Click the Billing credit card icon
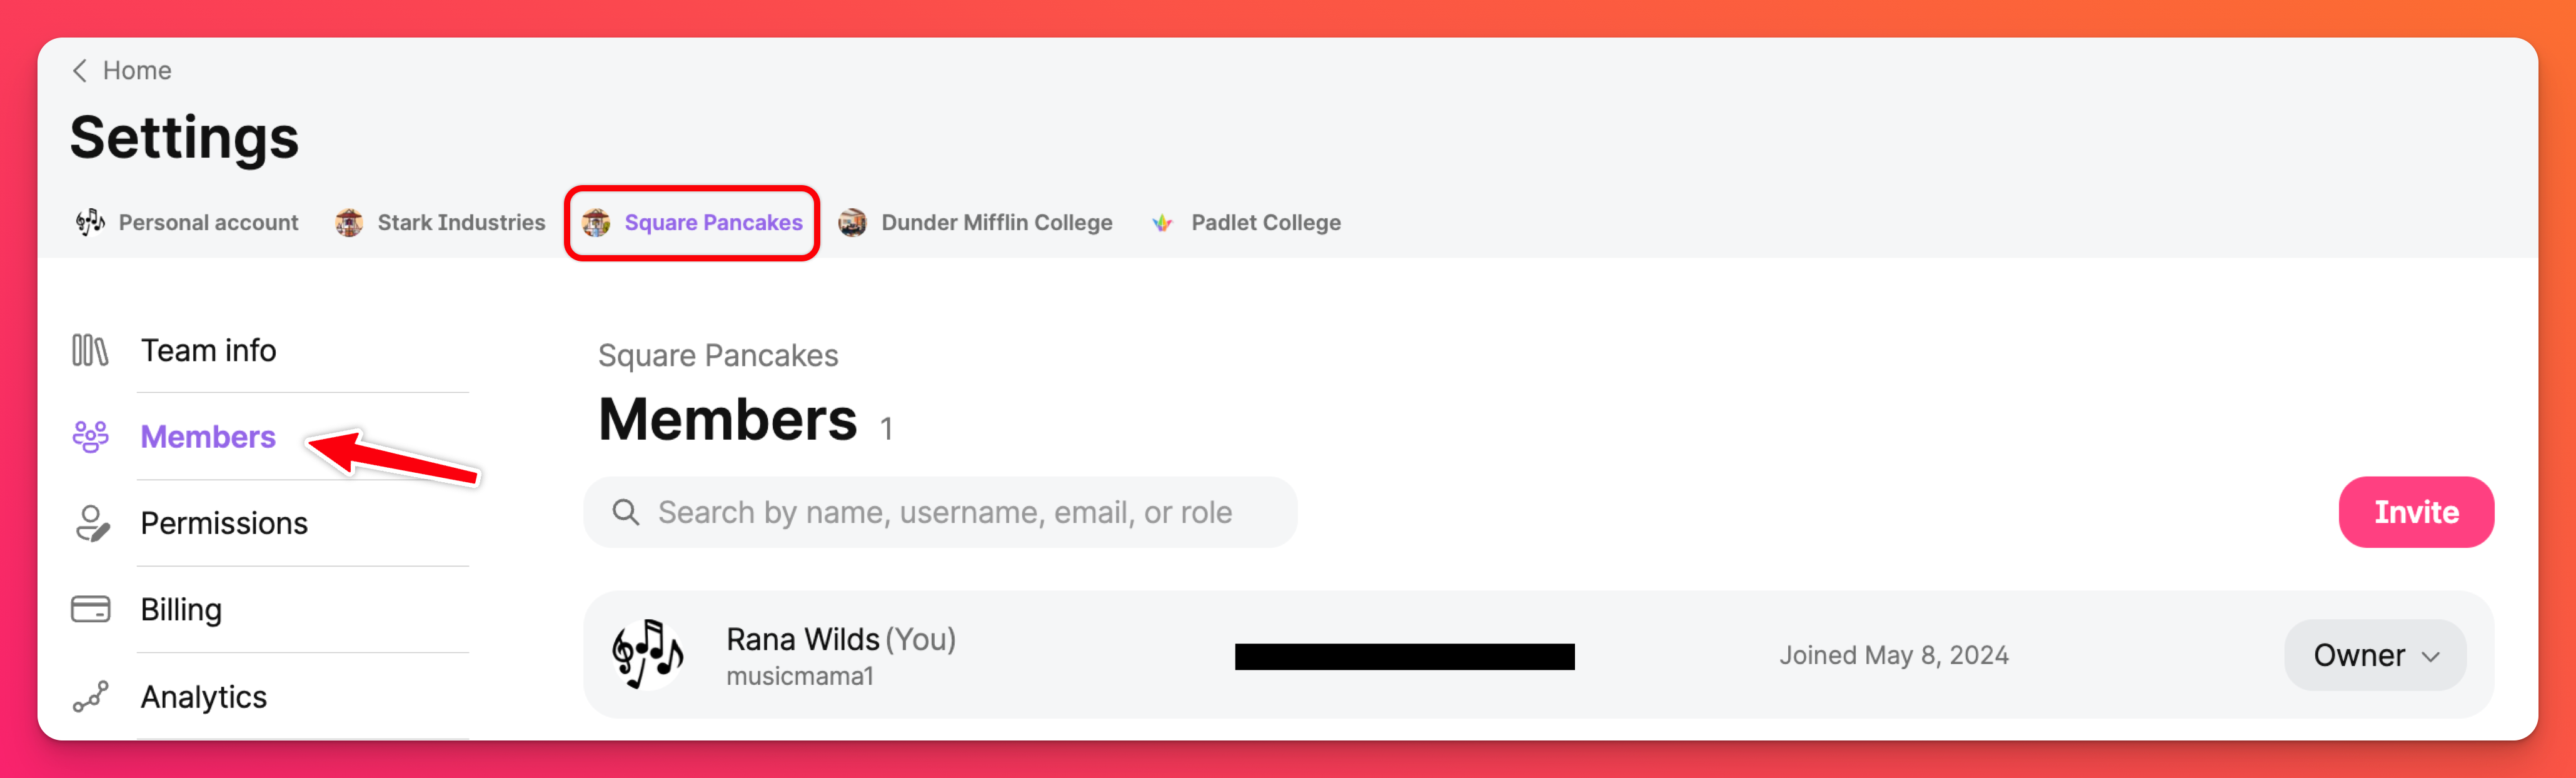The width and height of the screenshot is (2576, 778). [x=90, y=609]
